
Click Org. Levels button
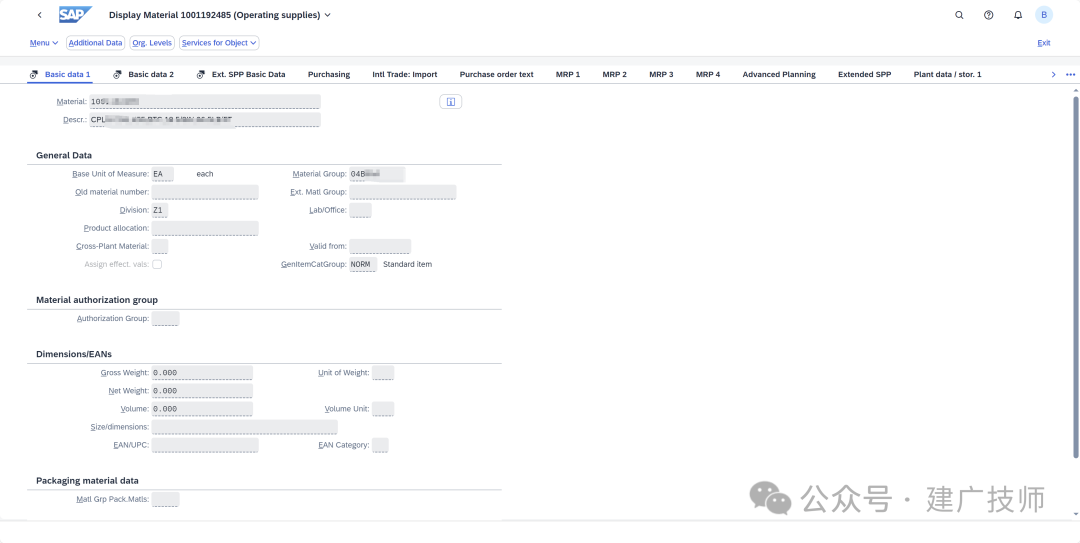tap(152, 43)
